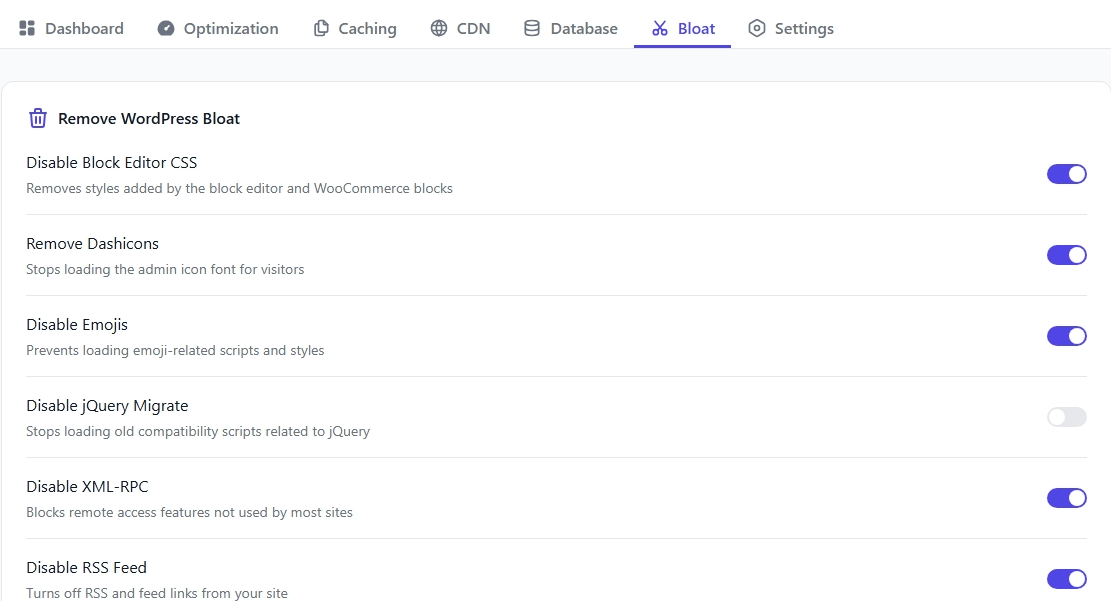
Task: Open the Database tab
Action: (570, 28)
